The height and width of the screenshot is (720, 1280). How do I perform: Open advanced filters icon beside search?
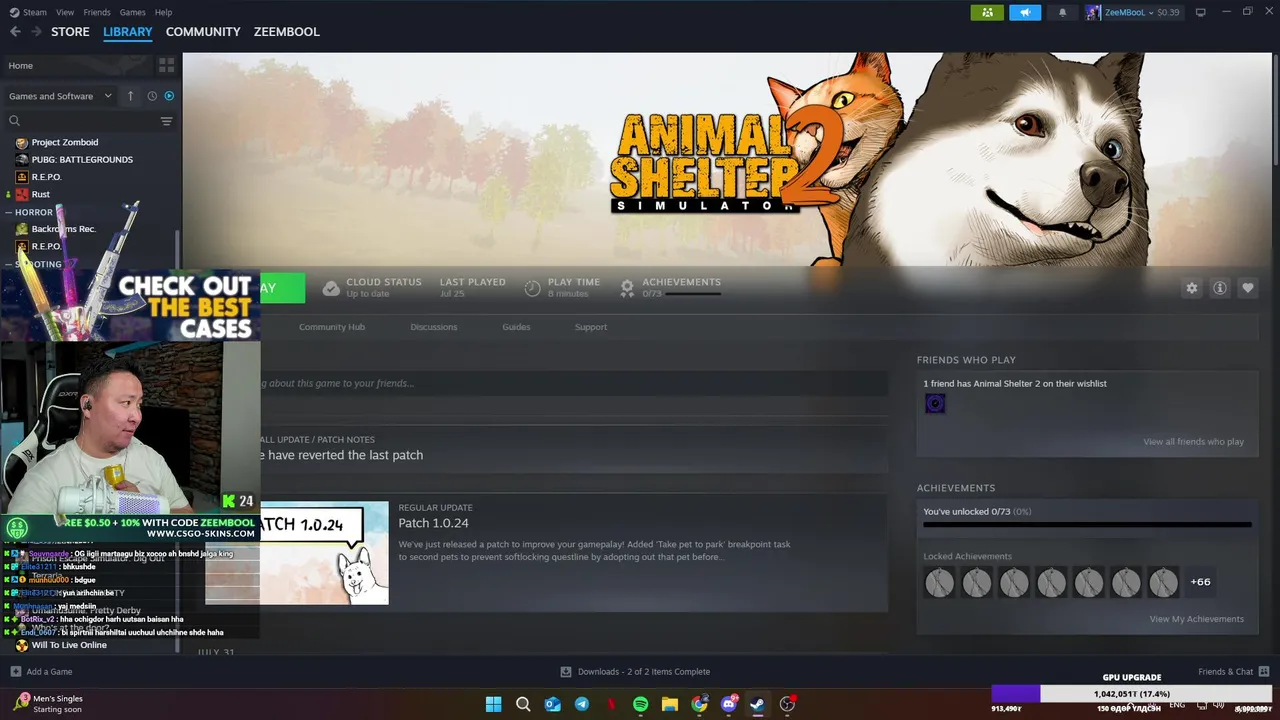[166, 121]
